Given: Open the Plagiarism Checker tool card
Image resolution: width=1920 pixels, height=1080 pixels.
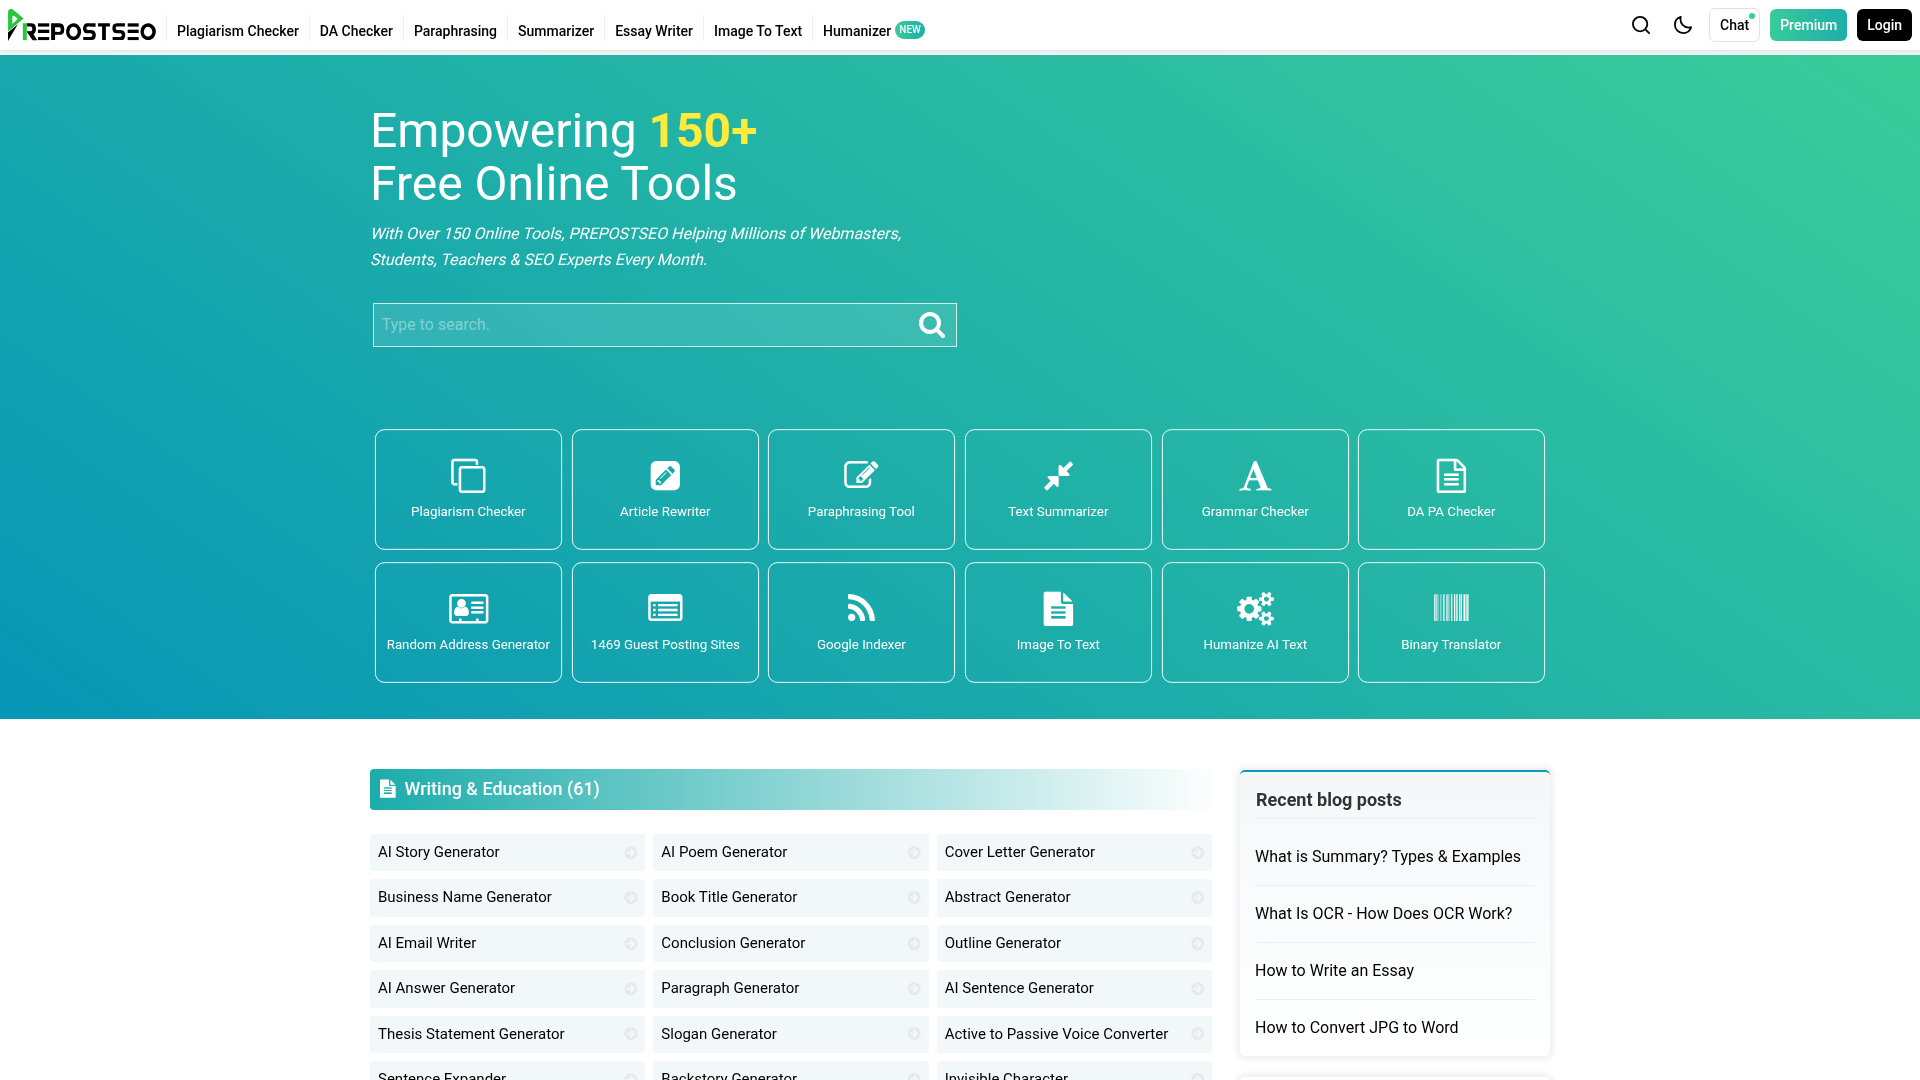Looking at the screenshot, I should click(x=467, y=489).
